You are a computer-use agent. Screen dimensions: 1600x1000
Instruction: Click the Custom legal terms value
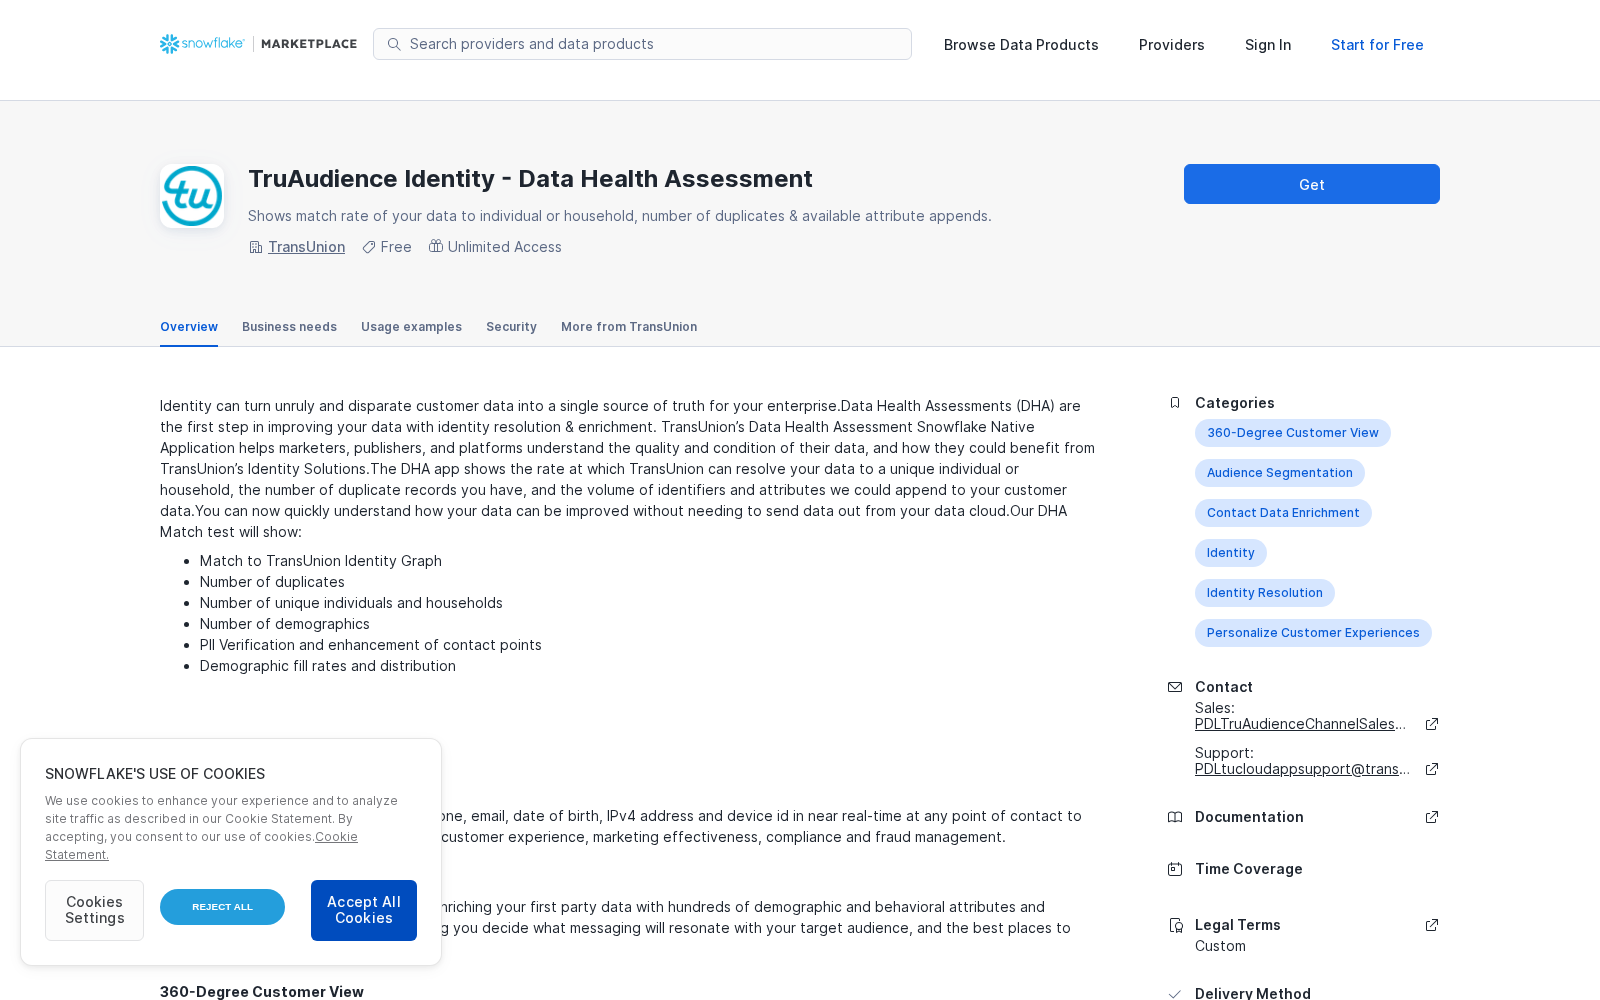click(x=1220, y=946)
